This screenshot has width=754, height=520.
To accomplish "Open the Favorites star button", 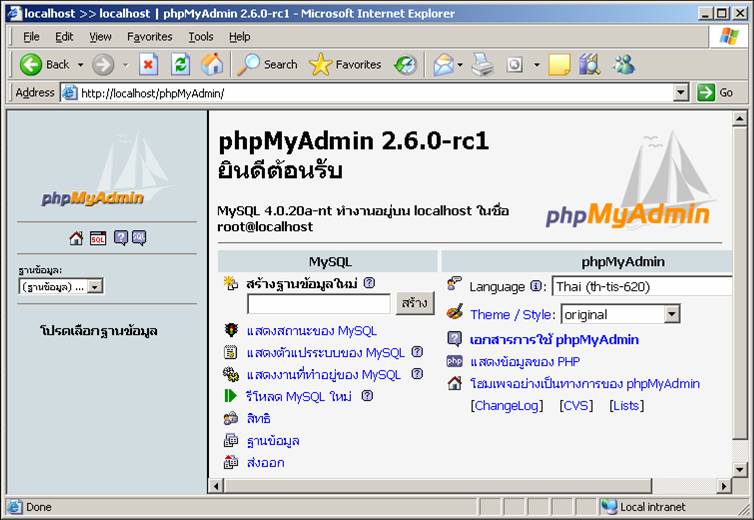I will (345, 64).
